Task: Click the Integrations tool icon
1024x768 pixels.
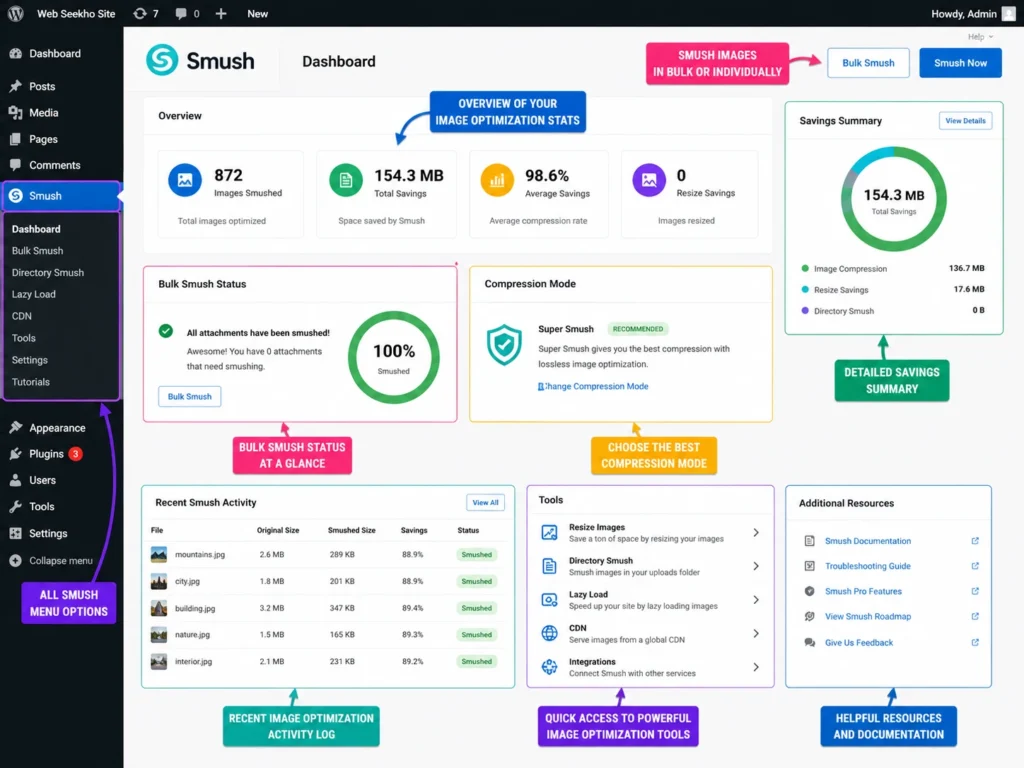Action: click(549, 667)
